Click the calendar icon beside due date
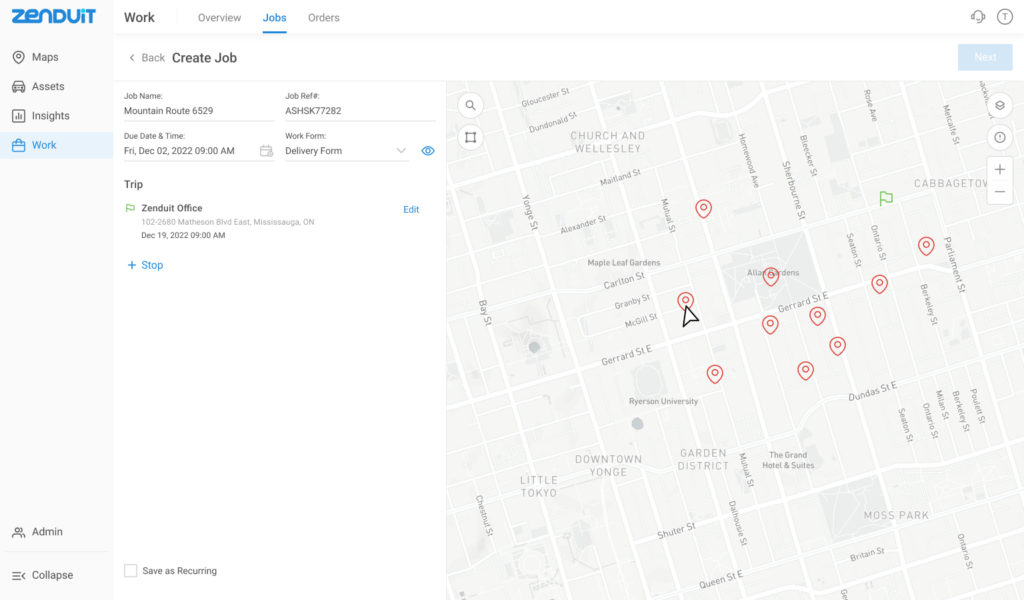Screen dimensions: 1024x600 tap(266, 151)
